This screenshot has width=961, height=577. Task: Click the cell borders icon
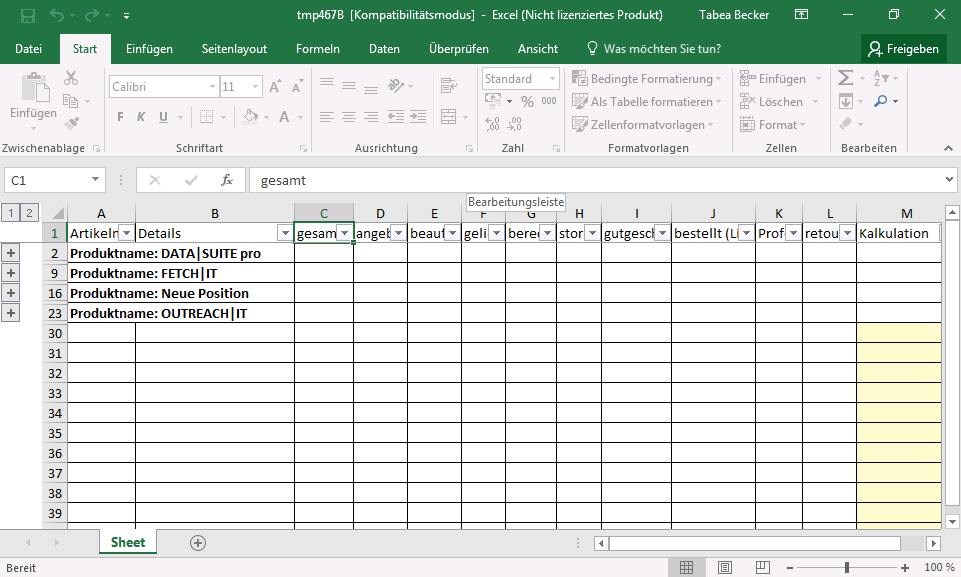coord(207,117)
